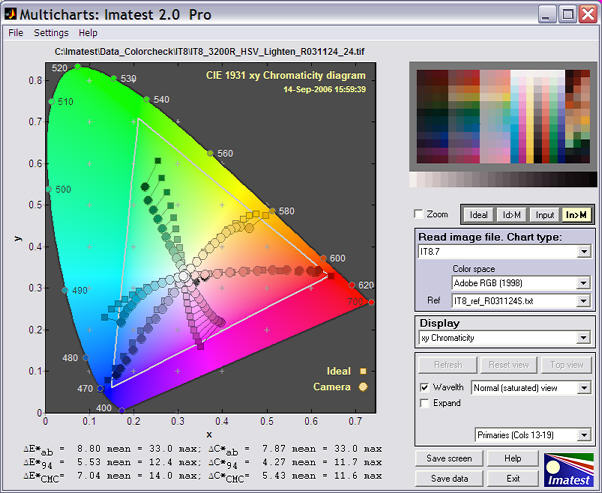Click the IT8 chart thumbnail image
The height and width of the screenshot is (493, 602).
[503, 116]
